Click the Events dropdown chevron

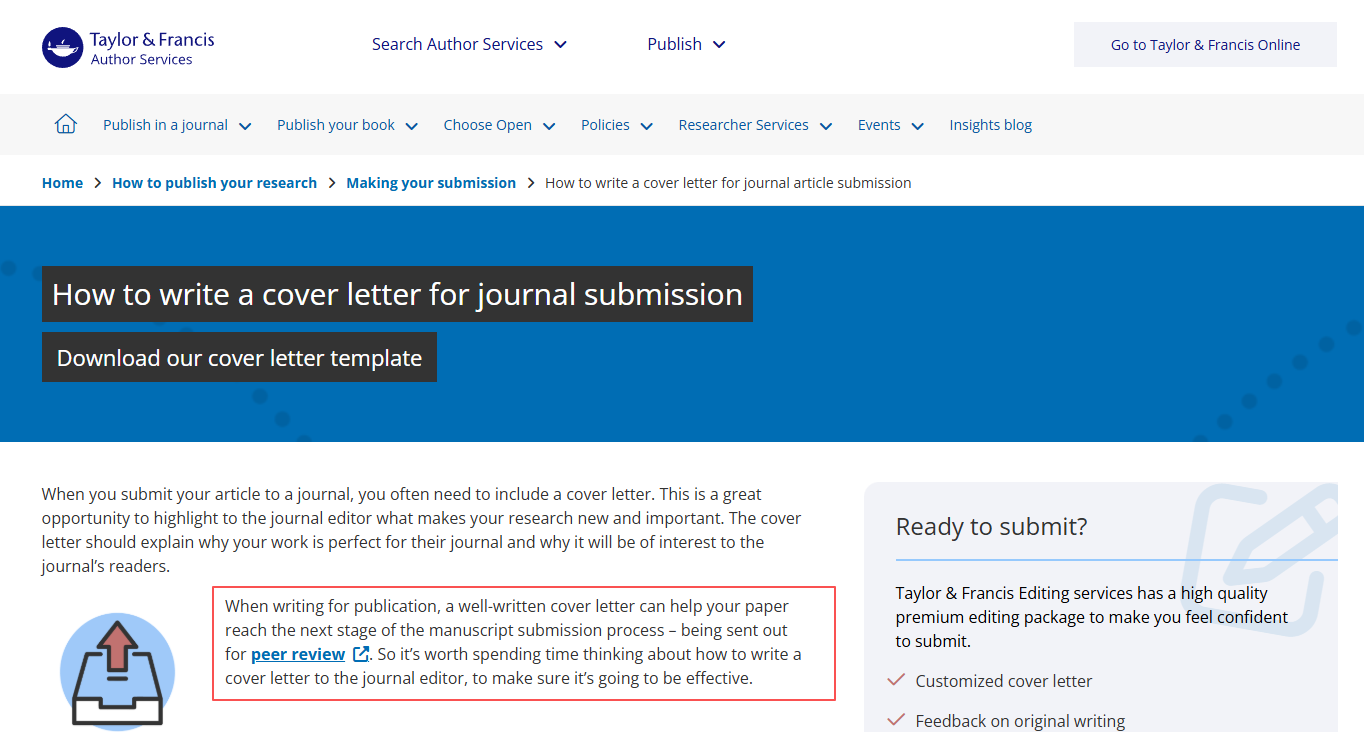(x=917, y=126)
